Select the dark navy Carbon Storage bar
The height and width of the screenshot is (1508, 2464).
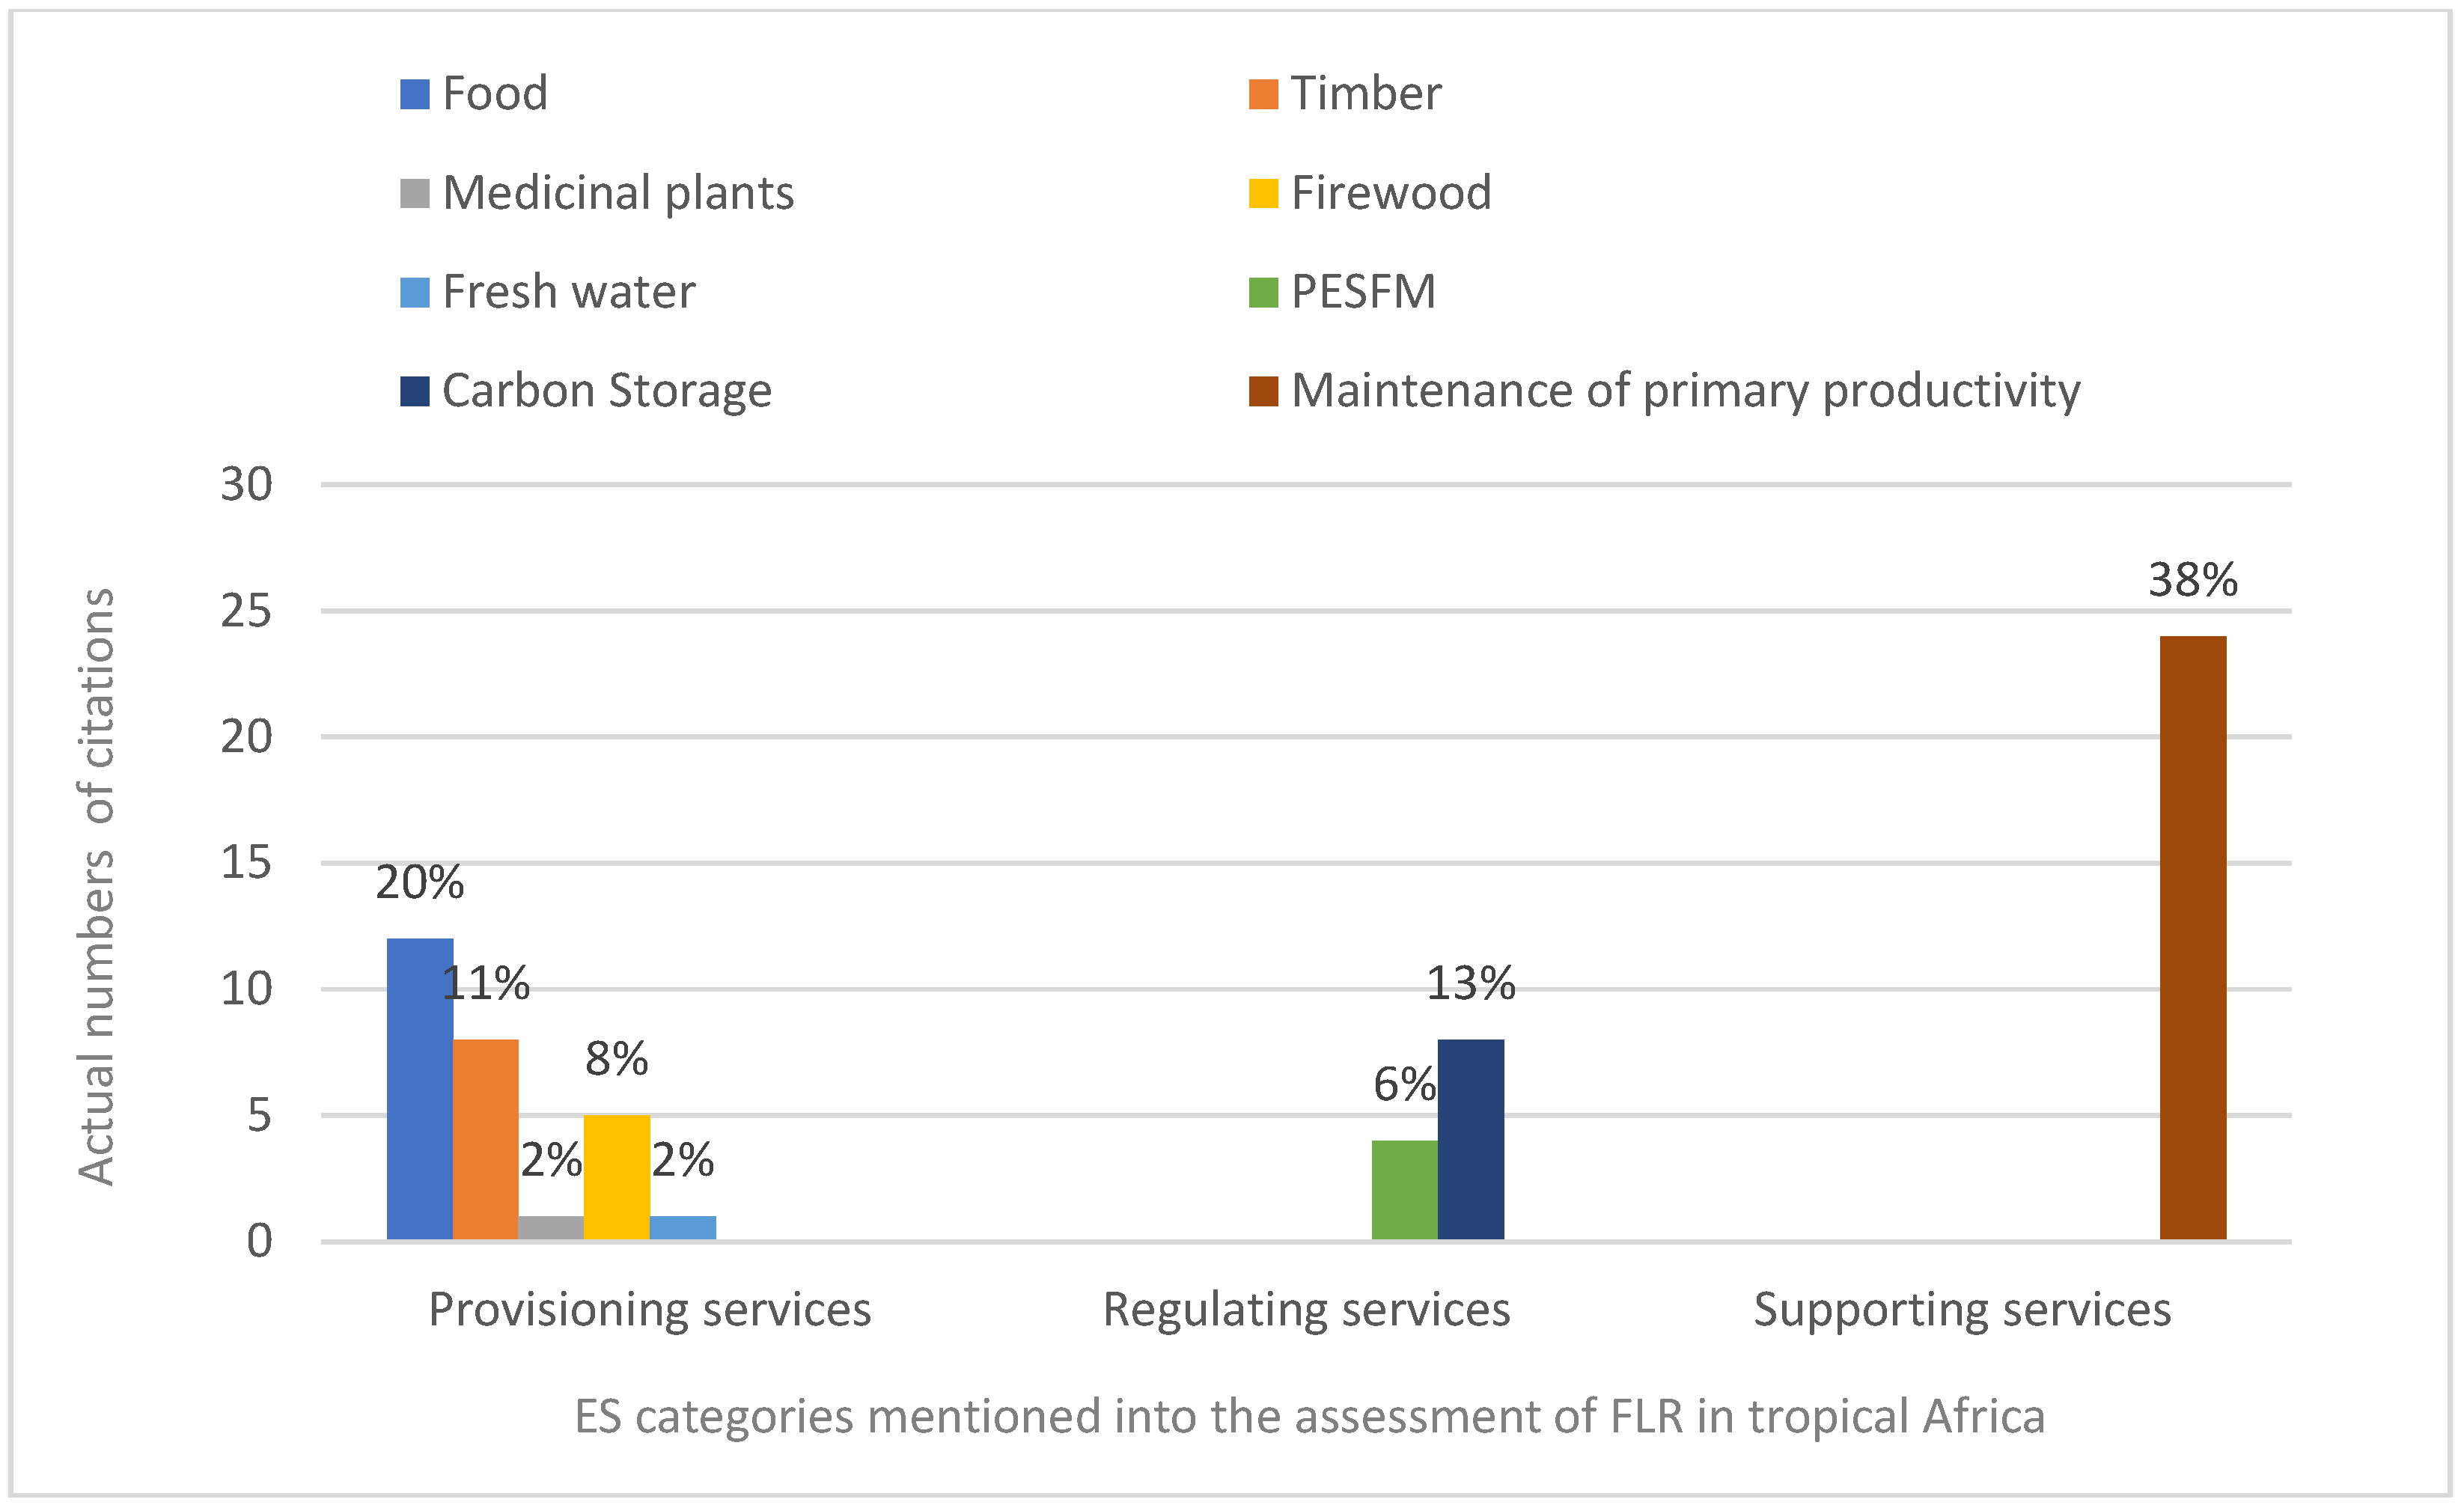pos(1470,1140)
